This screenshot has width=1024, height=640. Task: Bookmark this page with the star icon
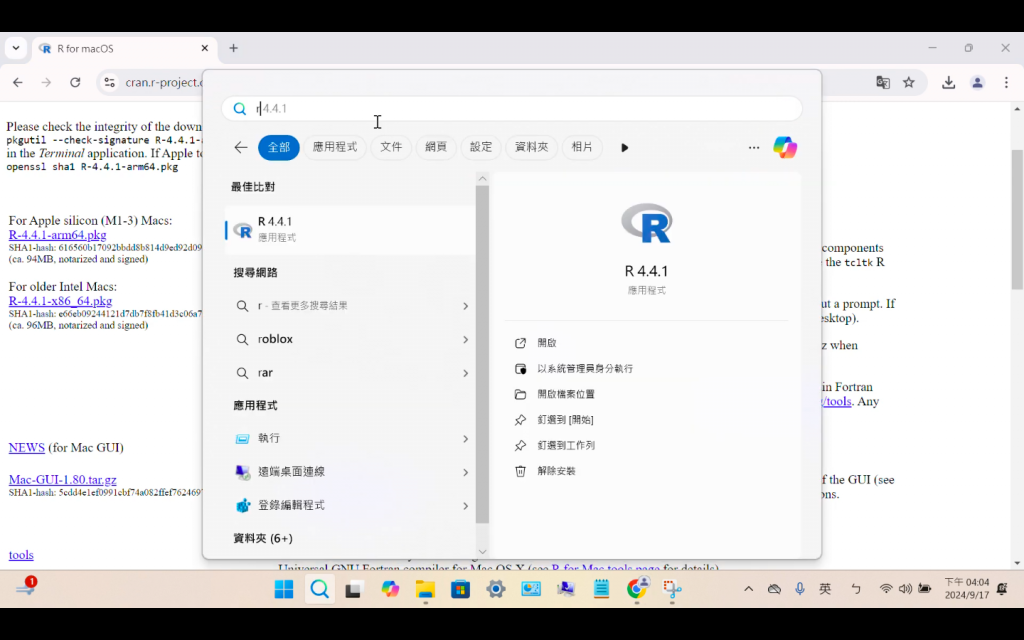pyautogui.click(x=908, y=82)
